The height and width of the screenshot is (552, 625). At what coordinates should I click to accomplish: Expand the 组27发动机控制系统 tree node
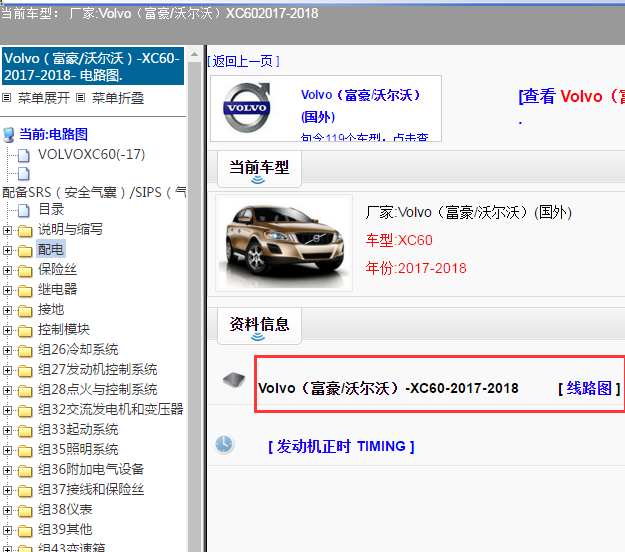point(7,370)
